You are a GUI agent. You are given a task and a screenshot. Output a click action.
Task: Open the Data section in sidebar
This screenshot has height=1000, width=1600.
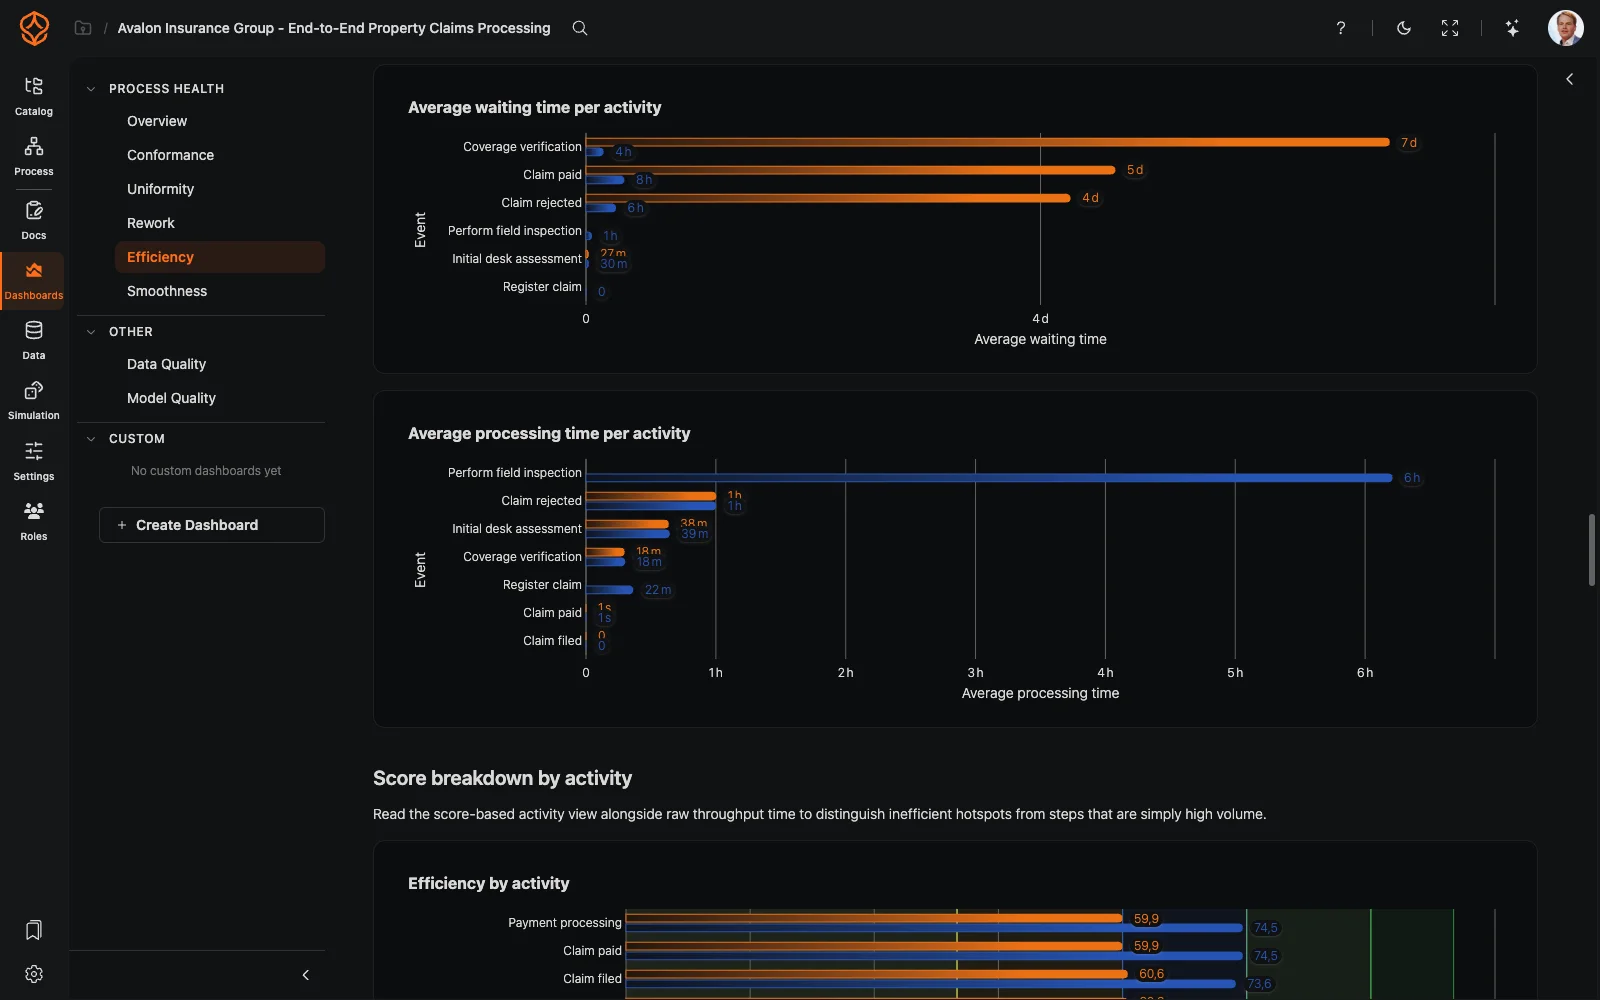(x=34, y=340)
